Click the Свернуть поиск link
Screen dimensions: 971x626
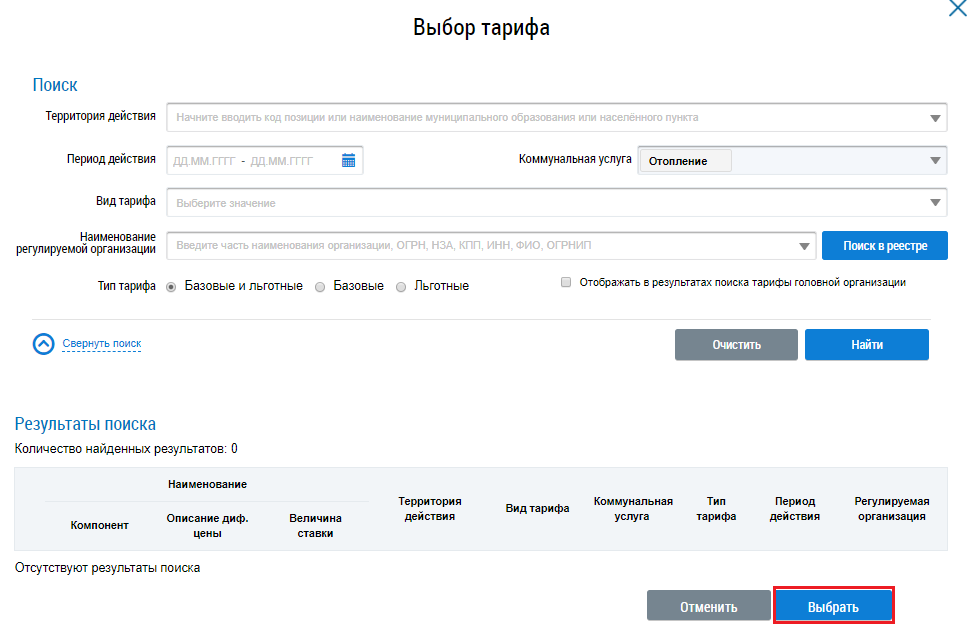click(x=101, y=344)
